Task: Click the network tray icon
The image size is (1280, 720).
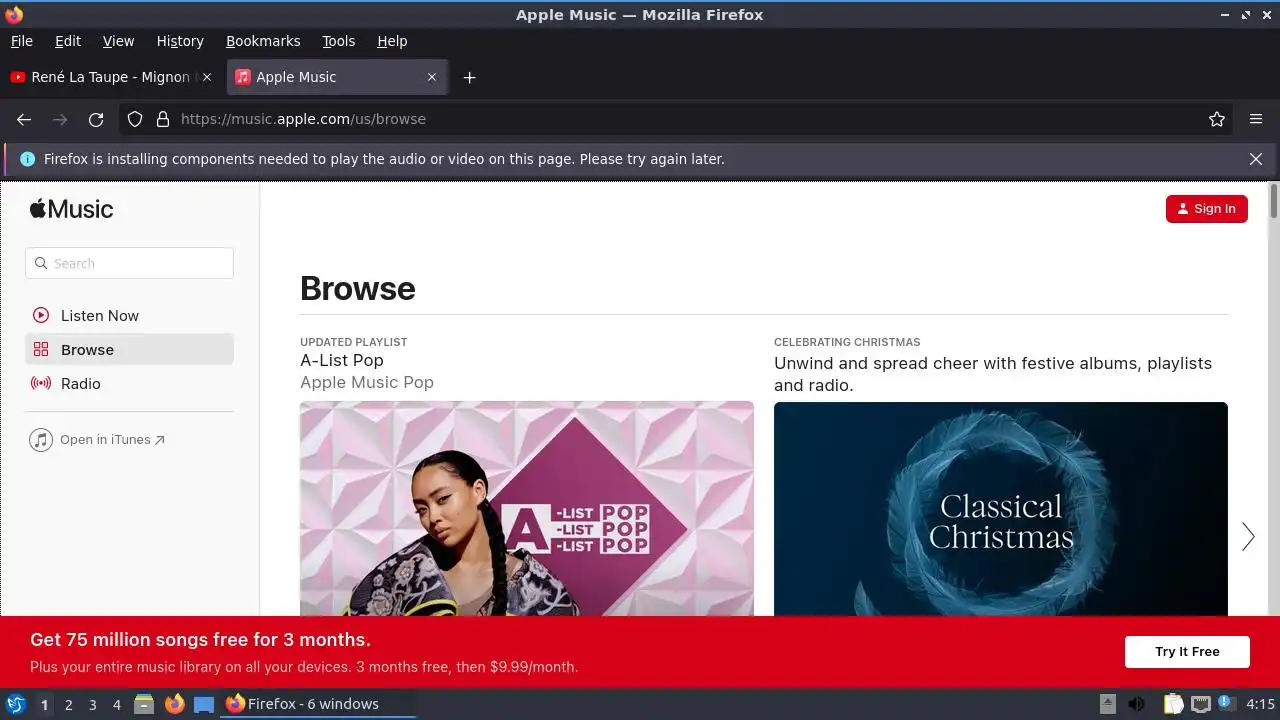Action: (x=1200, y=704)
